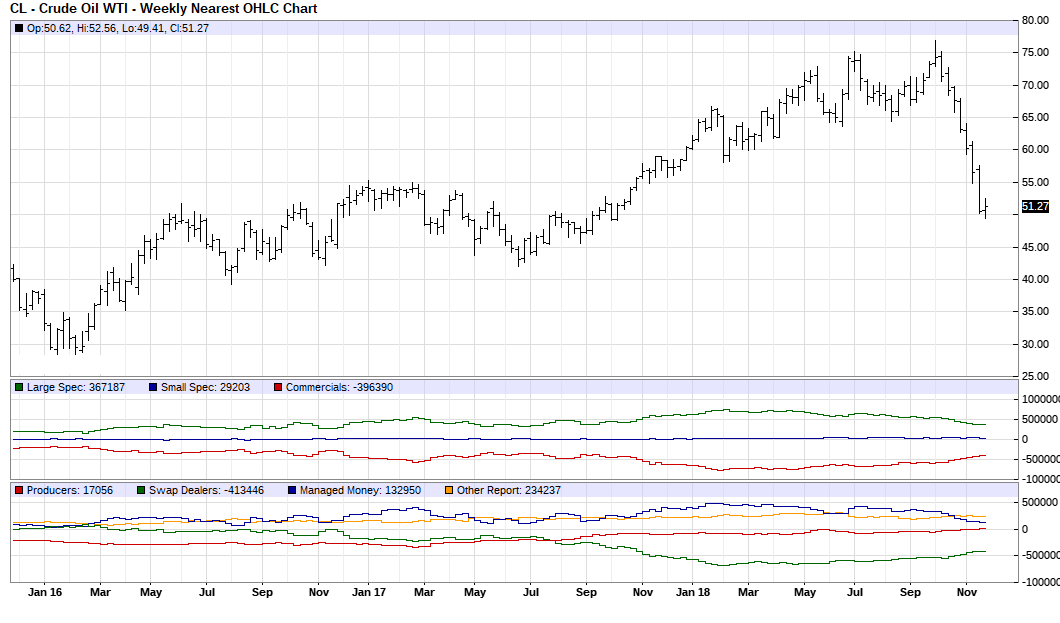Screen dimensions: 1060x623
Task: Click the navy Managed Money legend marker
Action: [290, 491]
